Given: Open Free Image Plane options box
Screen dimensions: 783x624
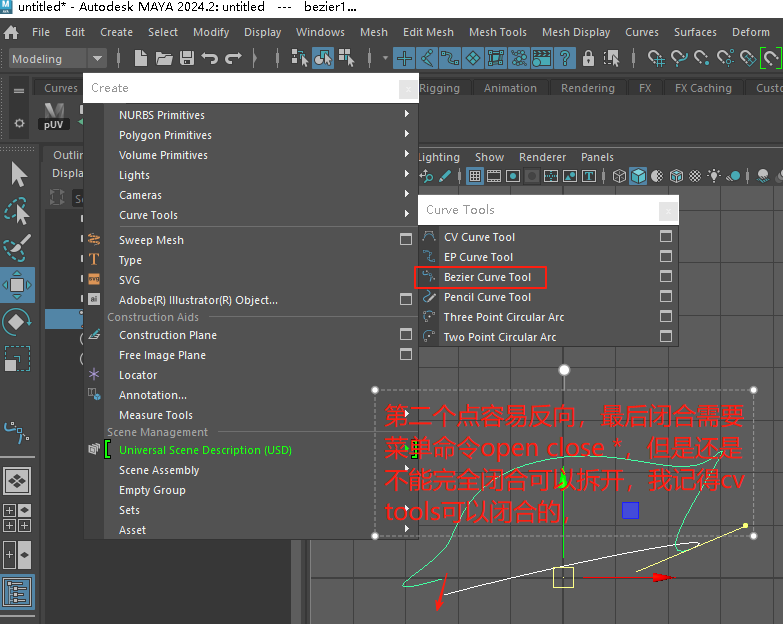Looking at the screenshot, I should point(406,354).
